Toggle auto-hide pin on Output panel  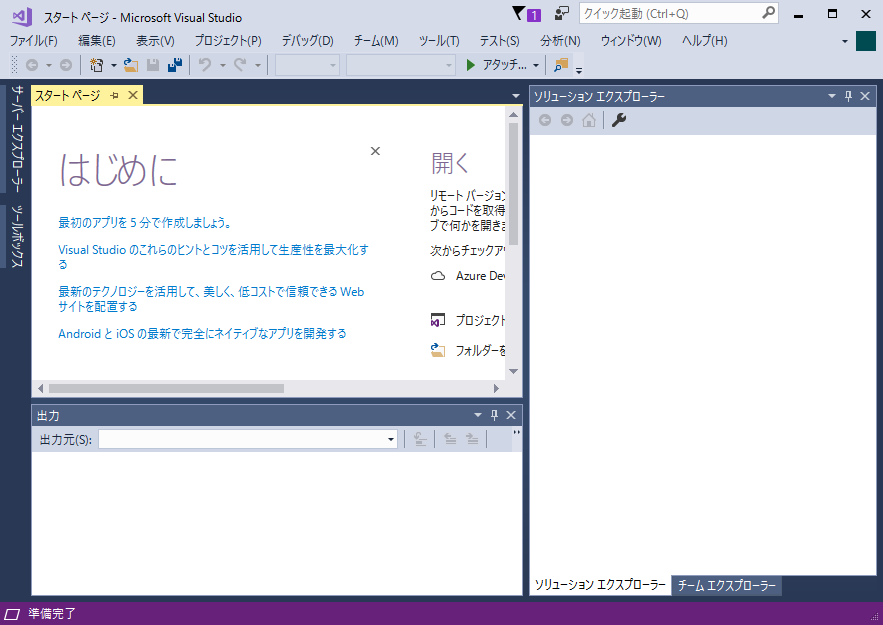[494, 415]
